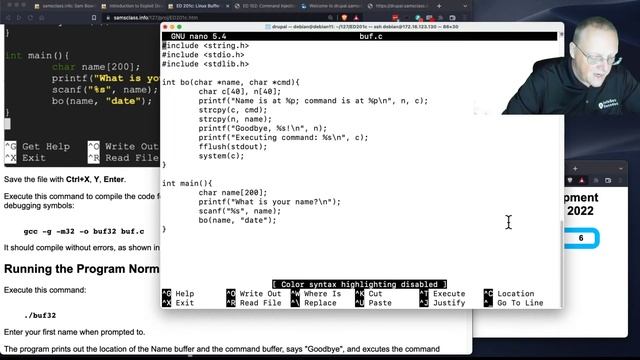
Task: Click the browser forward arrow button
Action: tap(19, 18)
